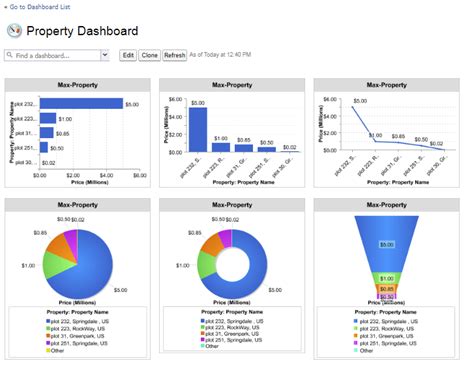This screenshot has width=474, height=376.
Task: Click purple plot 251 swatch in pie legend
Action: pos(48,343)
